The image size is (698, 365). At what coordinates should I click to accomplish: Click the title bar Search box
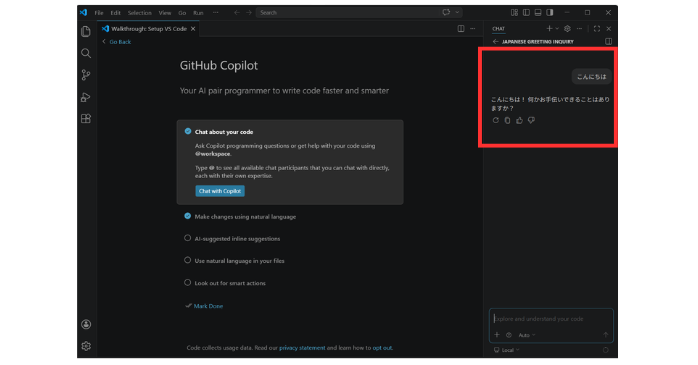coord(347,12)
